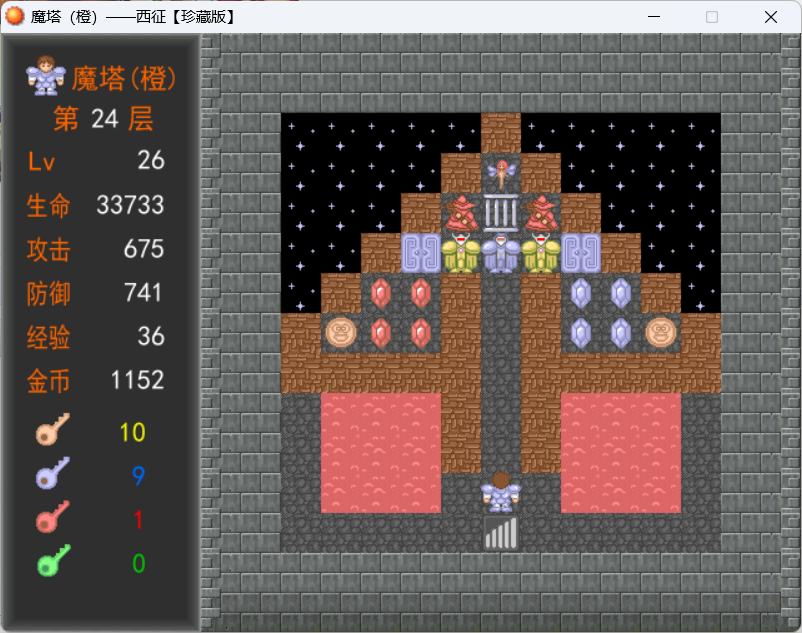Click the Lv label
This screenshot has width=802, height=633.
(41, 162)
